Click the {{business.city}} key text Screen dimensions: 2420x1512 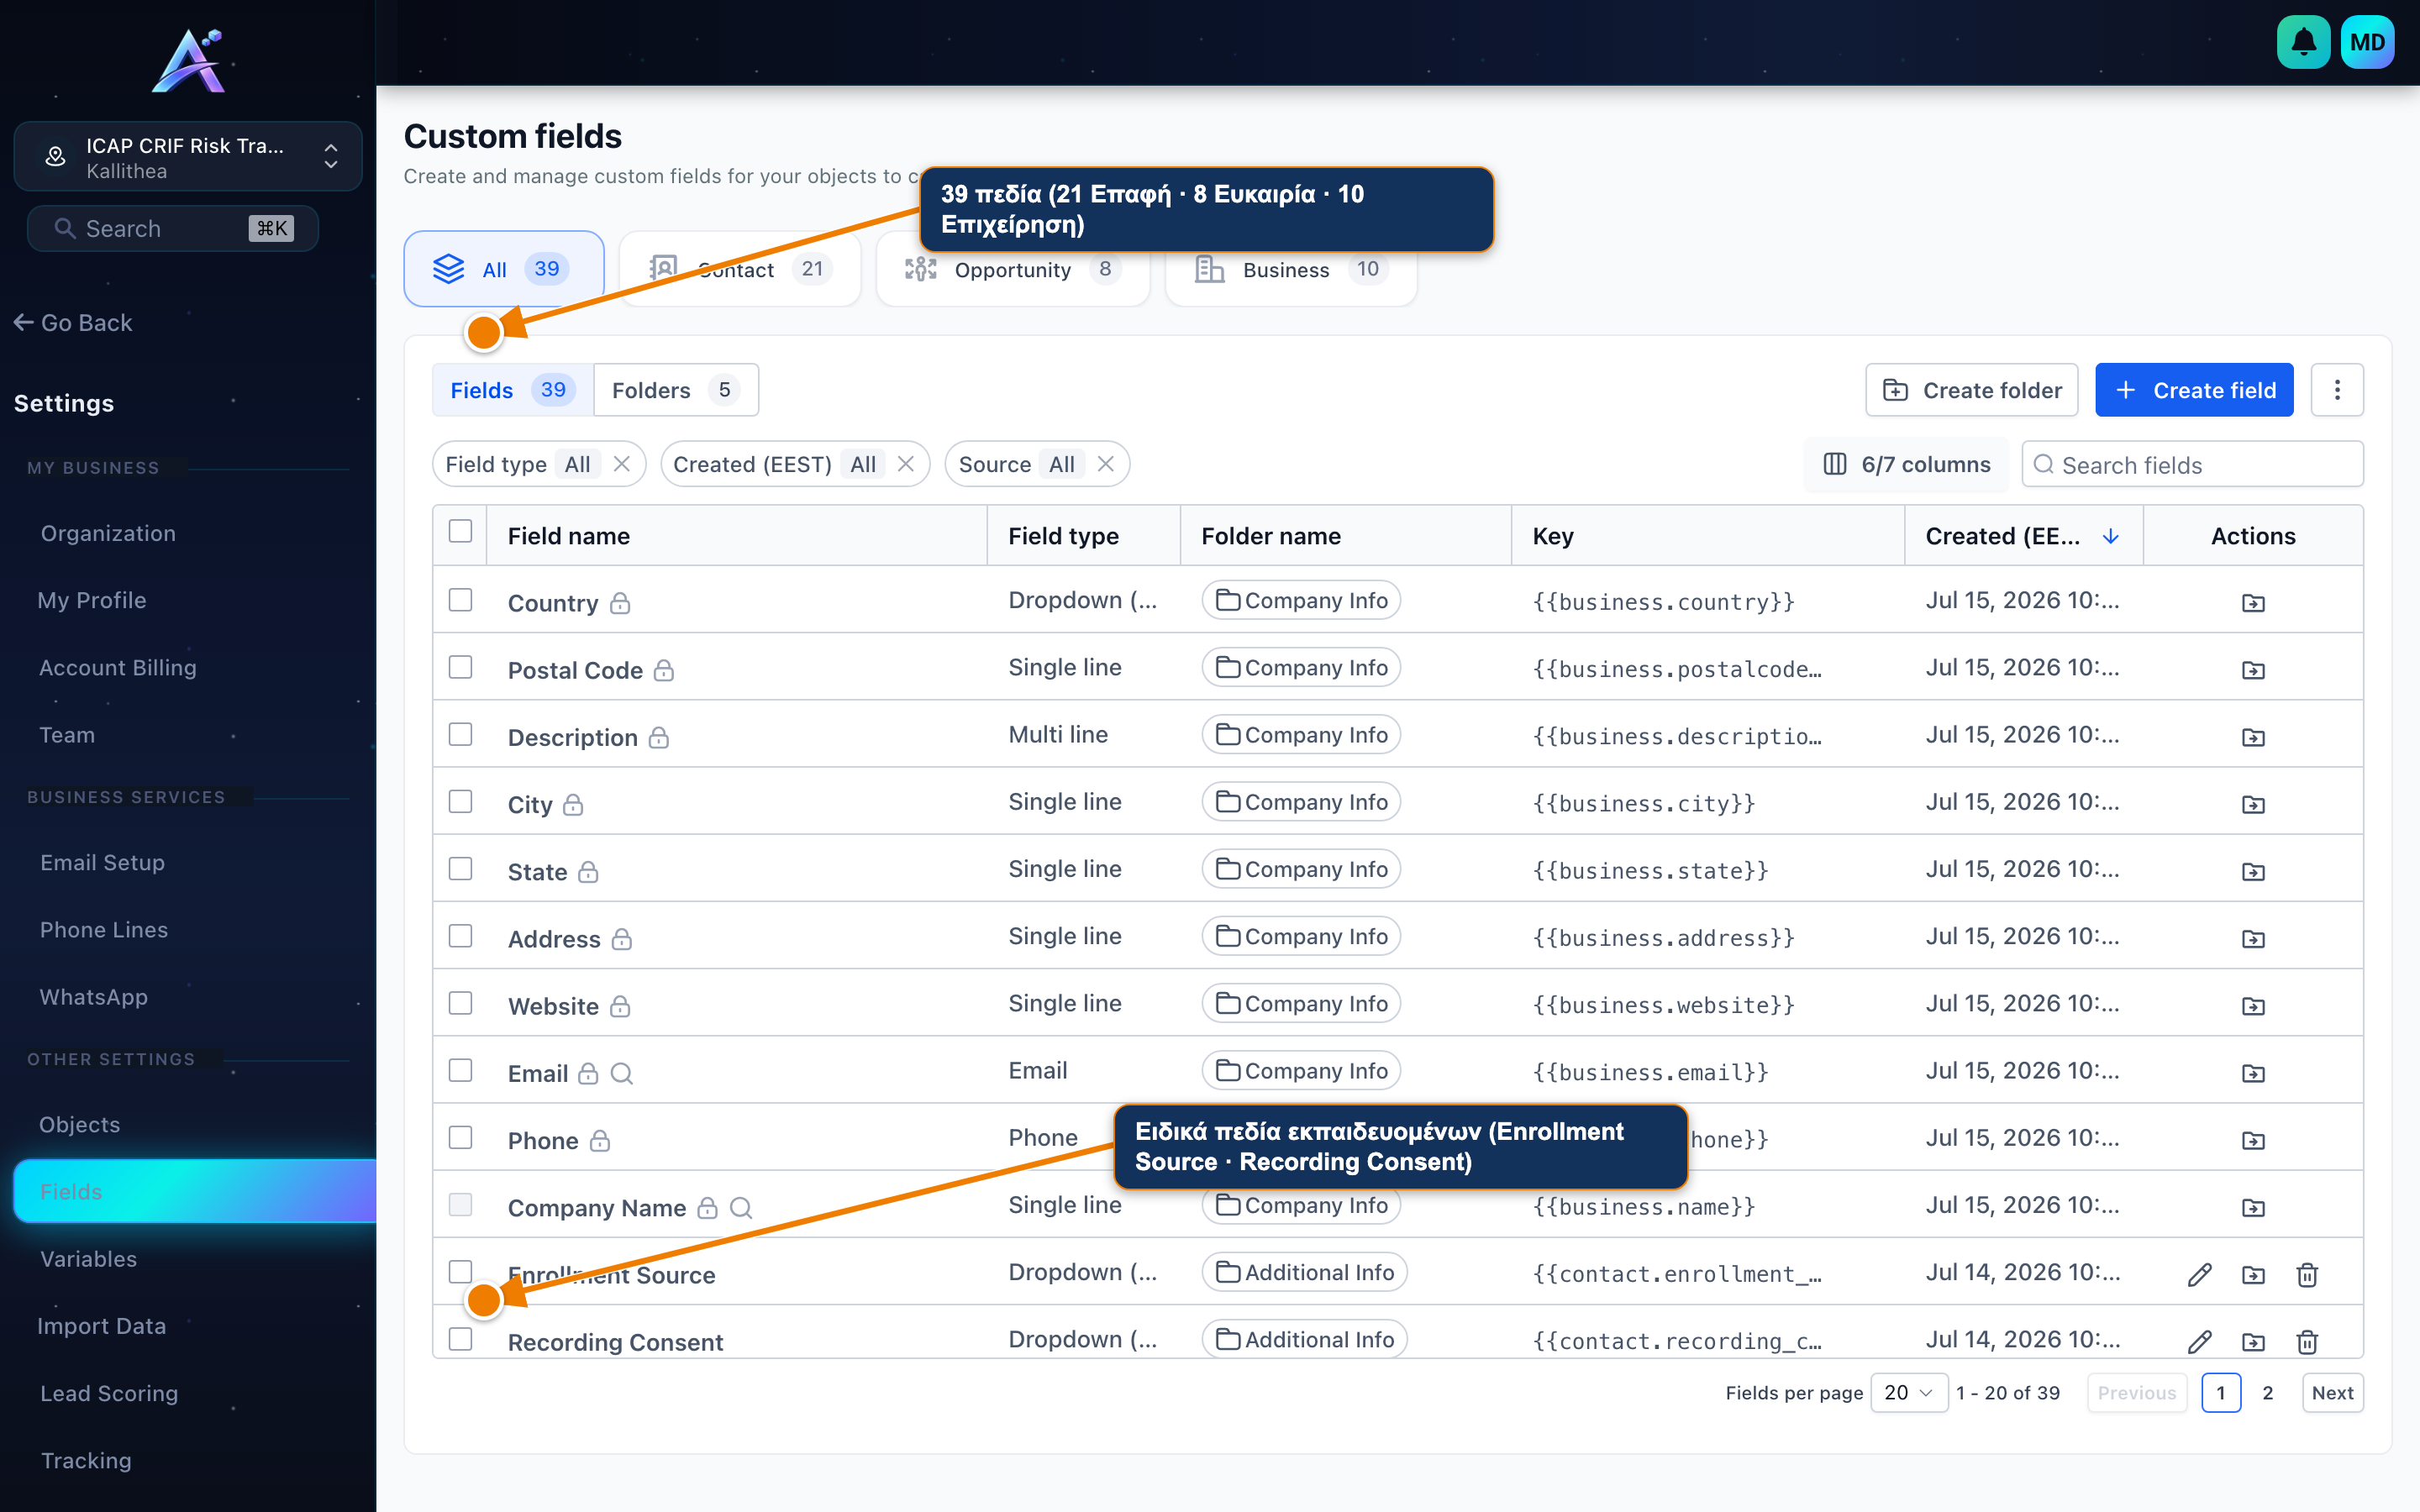[x=1644, y=804]
